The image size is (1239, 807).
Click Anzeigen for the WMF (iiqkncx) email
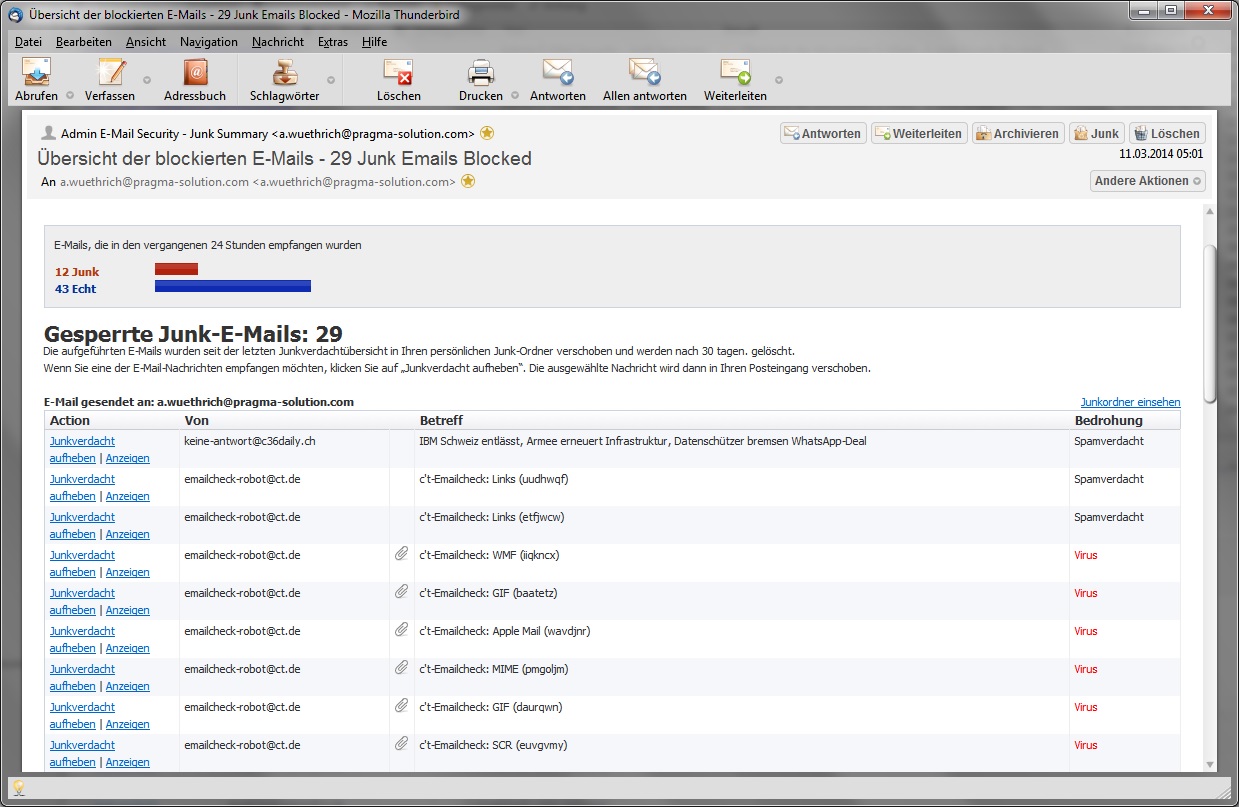point(128,572)
